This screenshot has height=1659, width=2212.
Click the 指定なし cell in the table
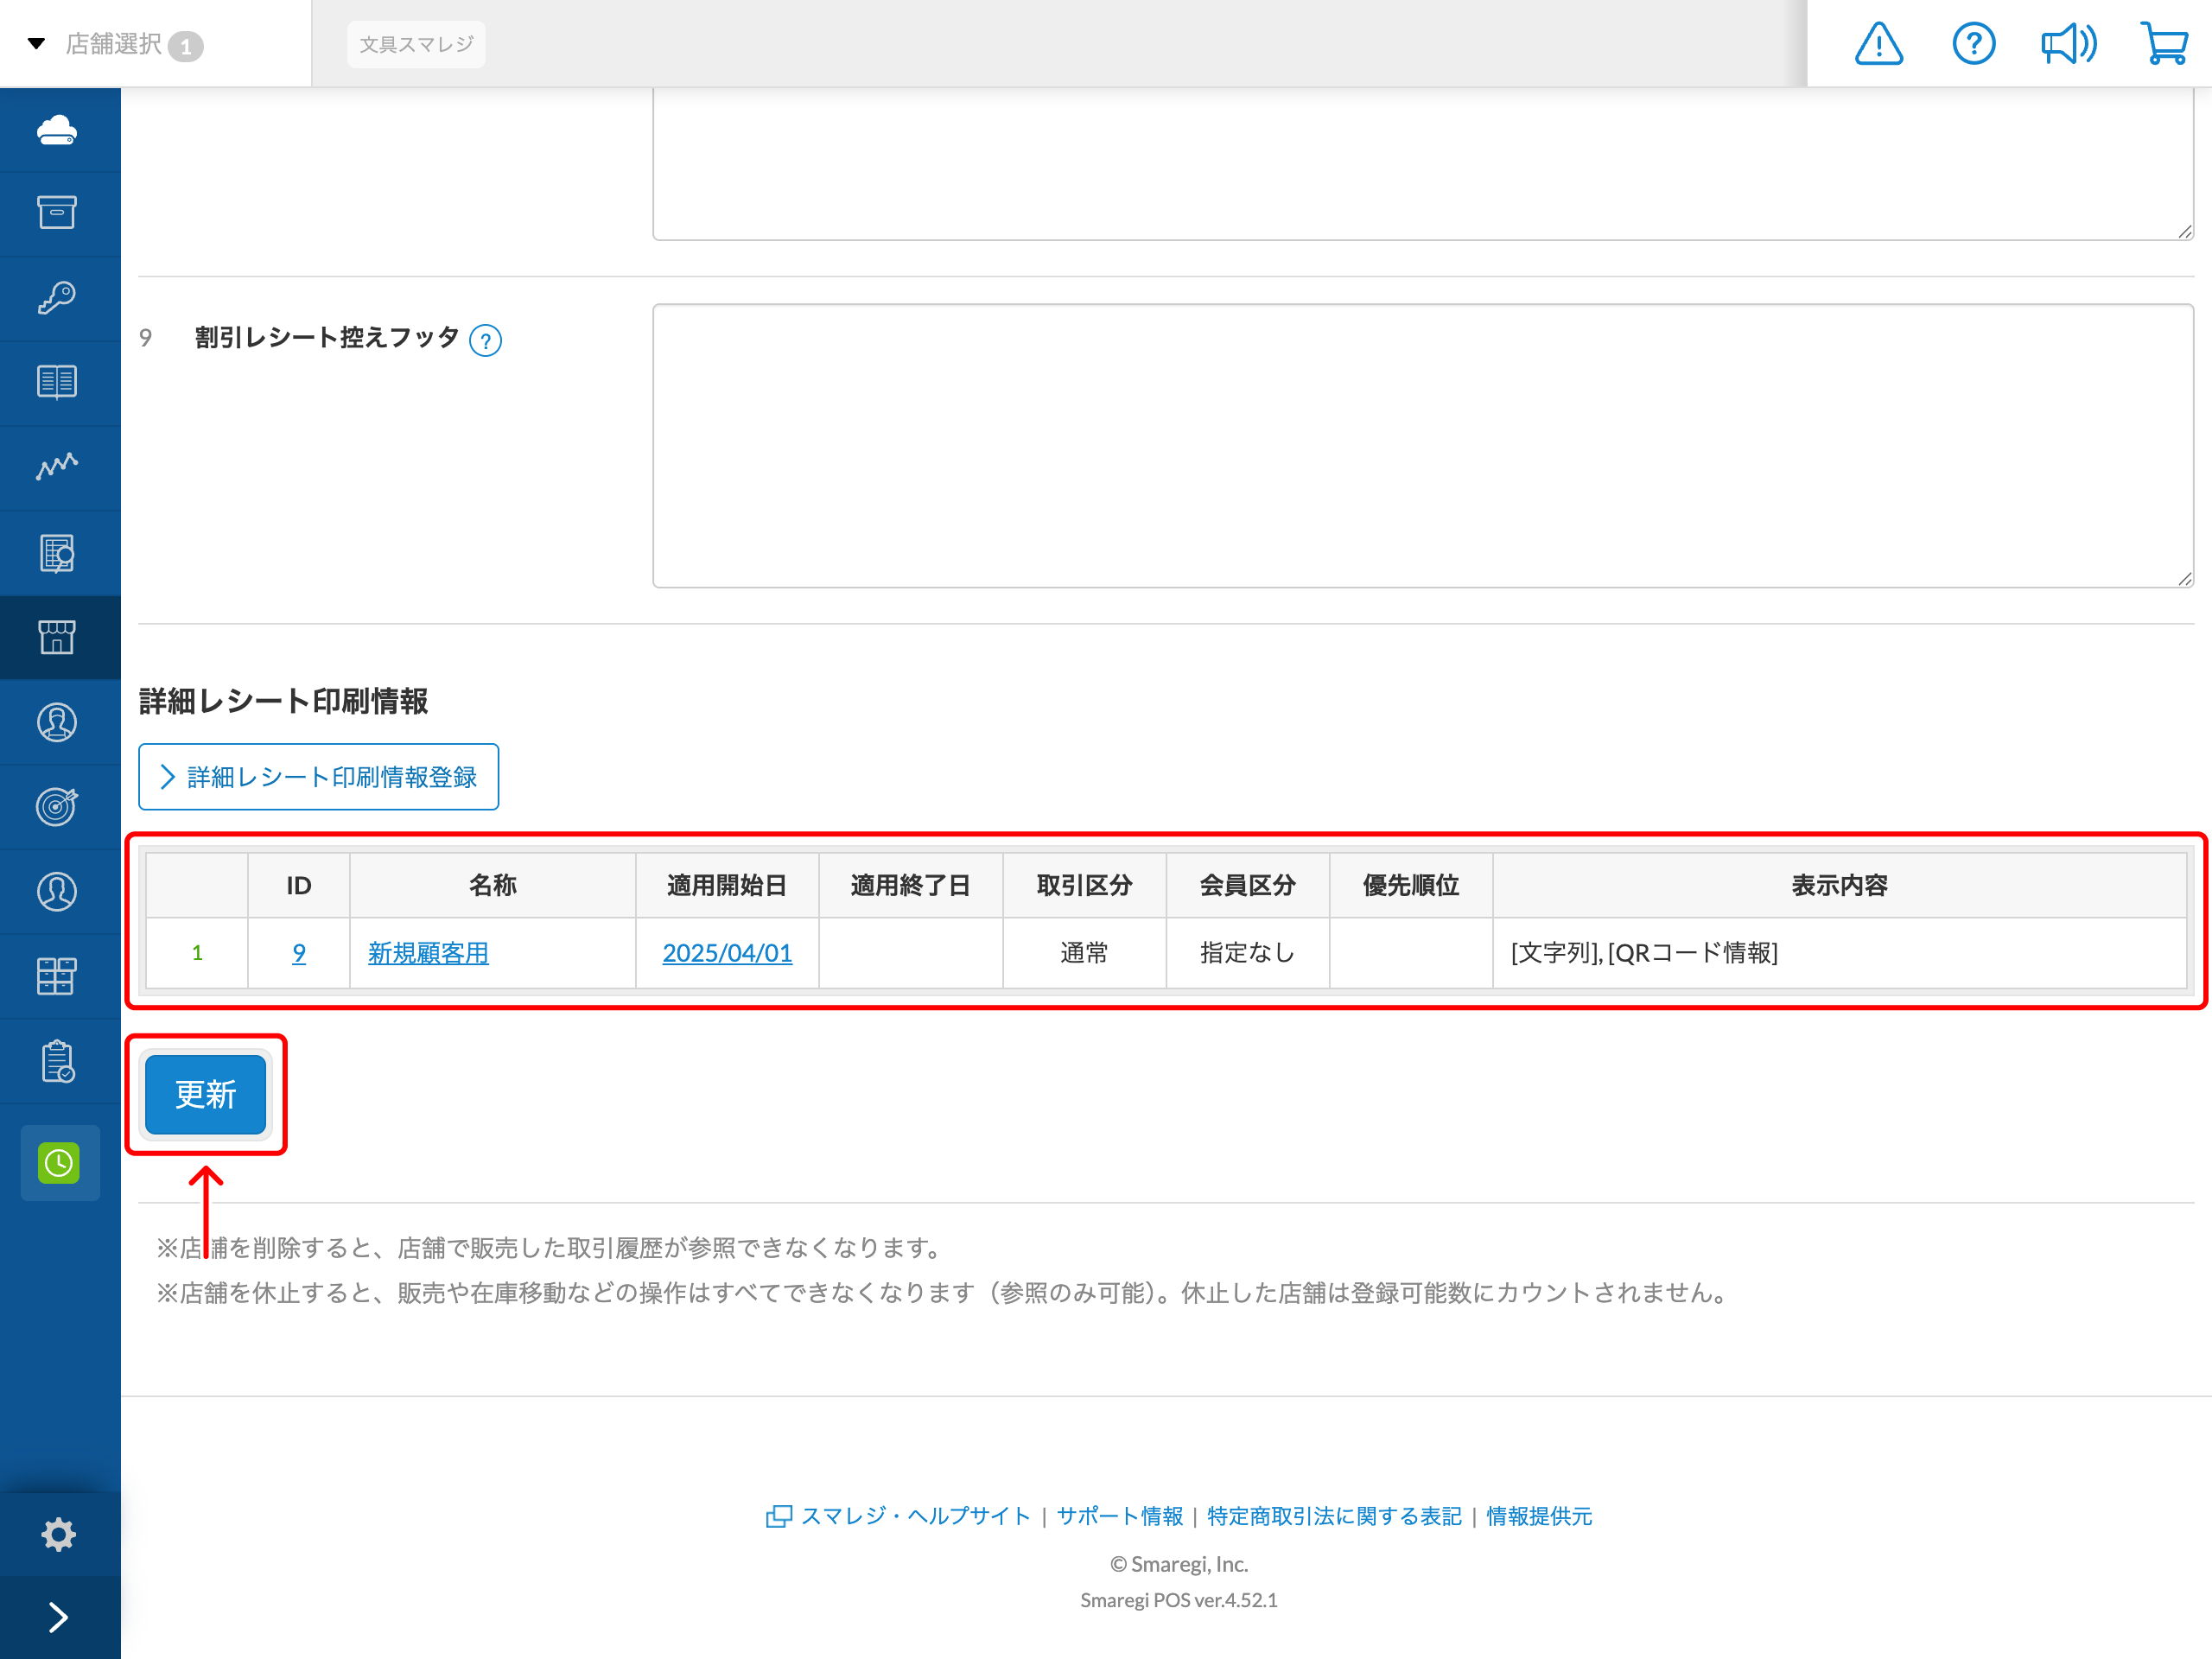(1247, 953)
